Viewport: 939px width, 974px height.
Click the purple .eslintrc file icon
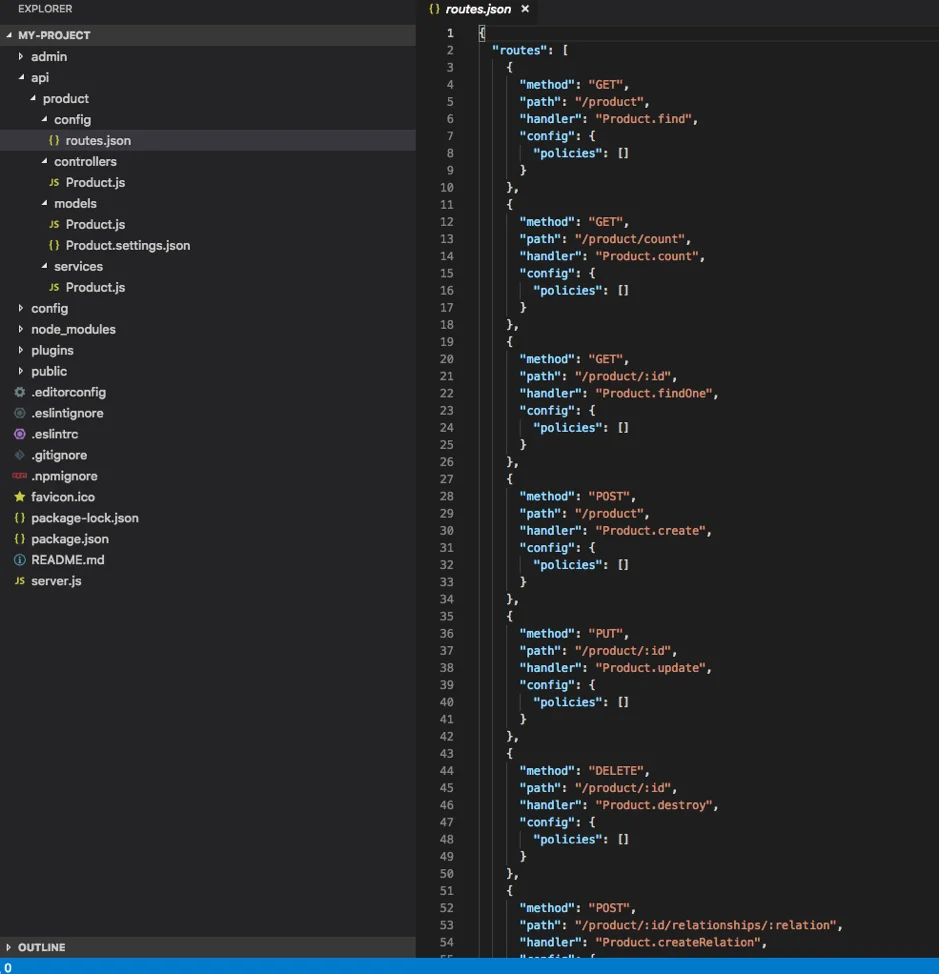(x=20, y=434)
